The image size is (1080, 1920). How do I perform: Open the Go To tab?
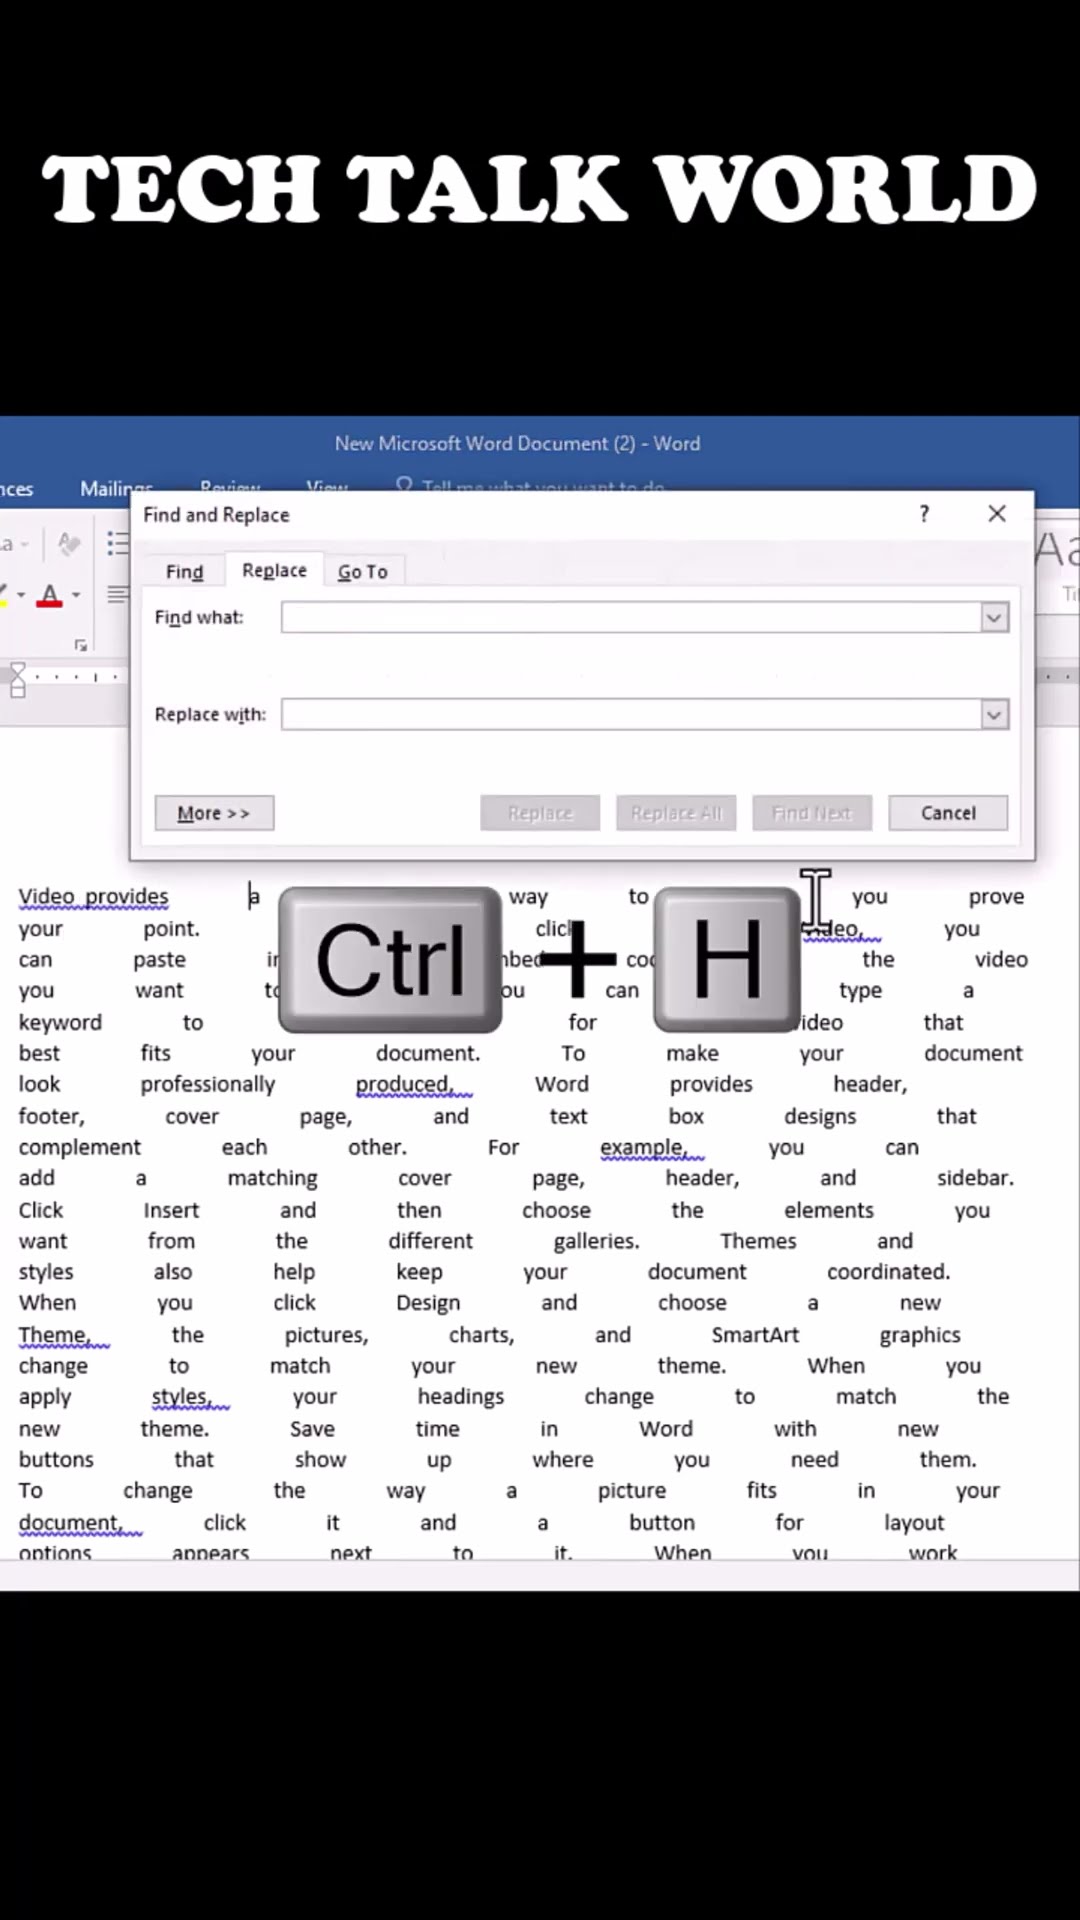coord(362,571)
